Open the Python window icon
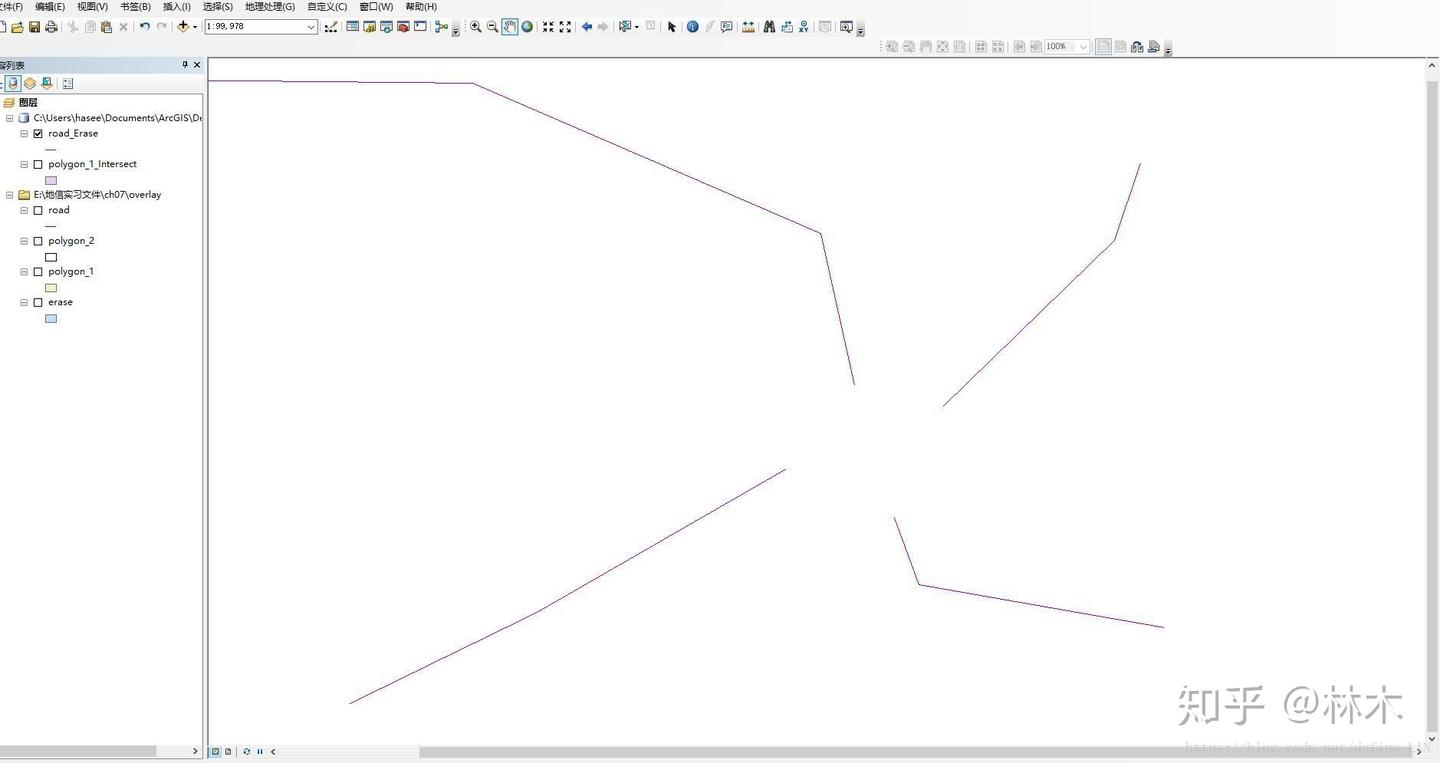 420,27
